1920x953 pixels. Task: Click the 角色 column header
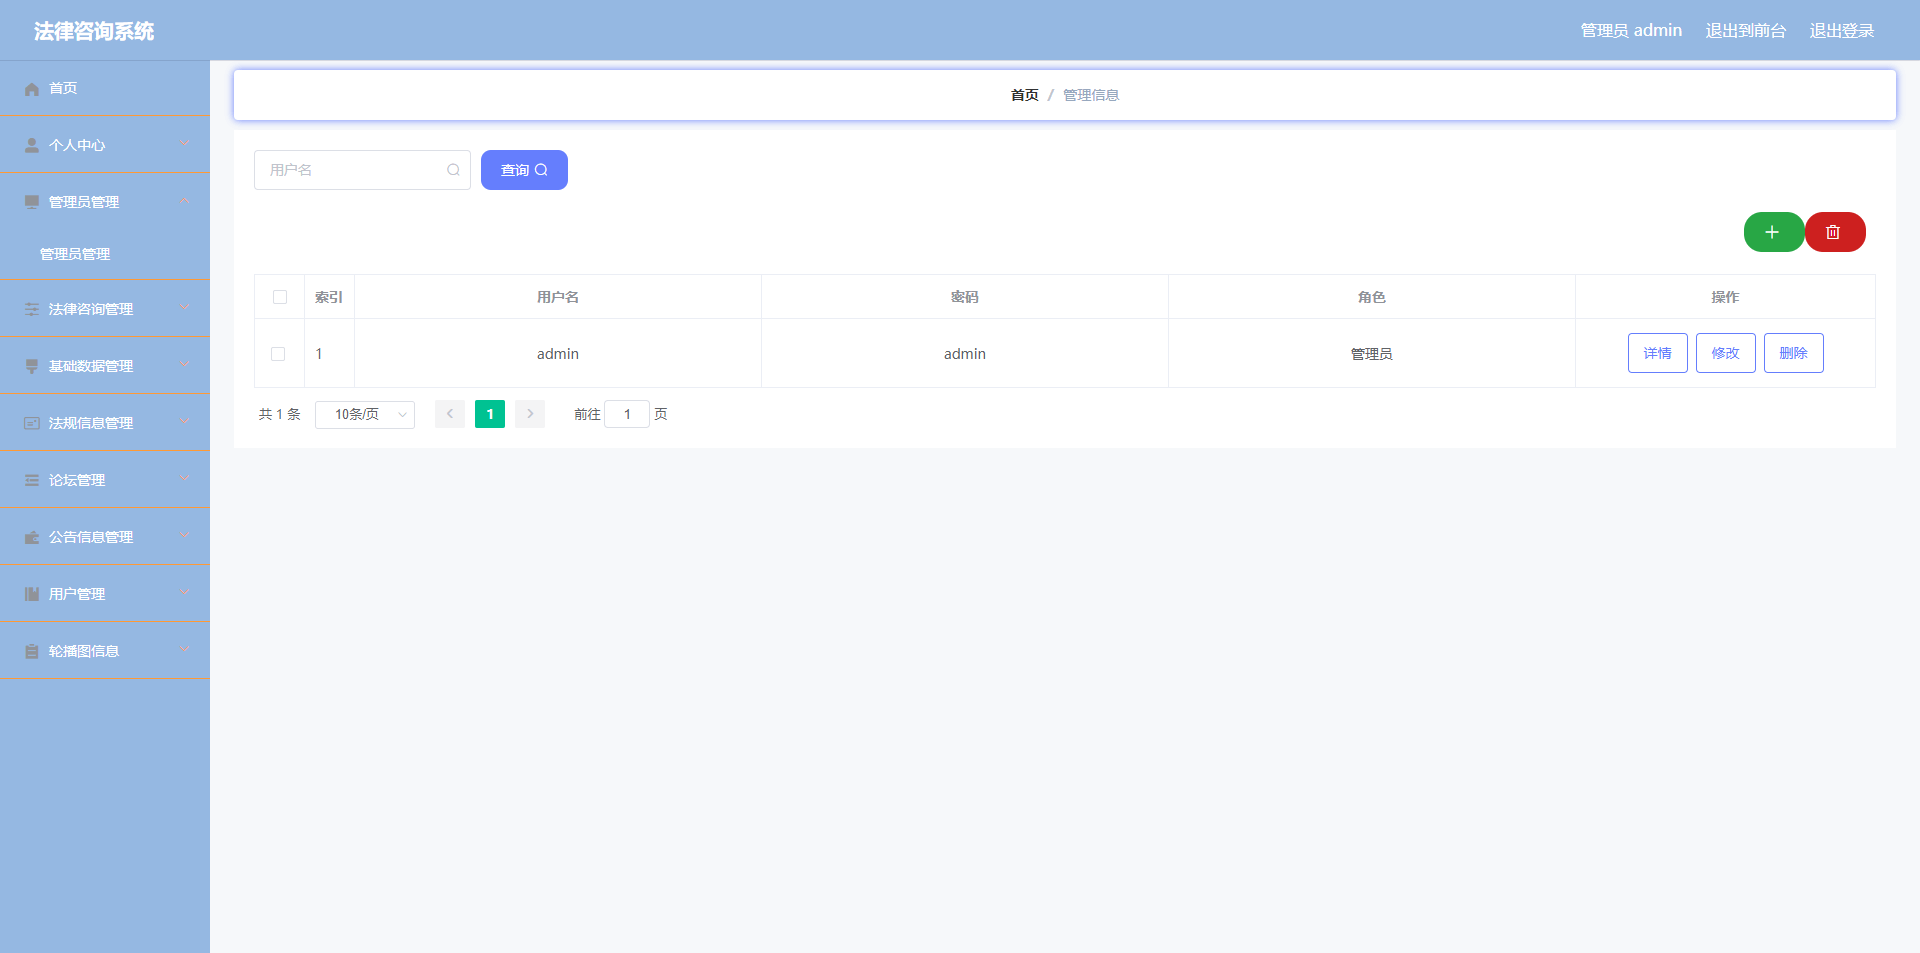pyautogui.click(x=1372, y=297)
